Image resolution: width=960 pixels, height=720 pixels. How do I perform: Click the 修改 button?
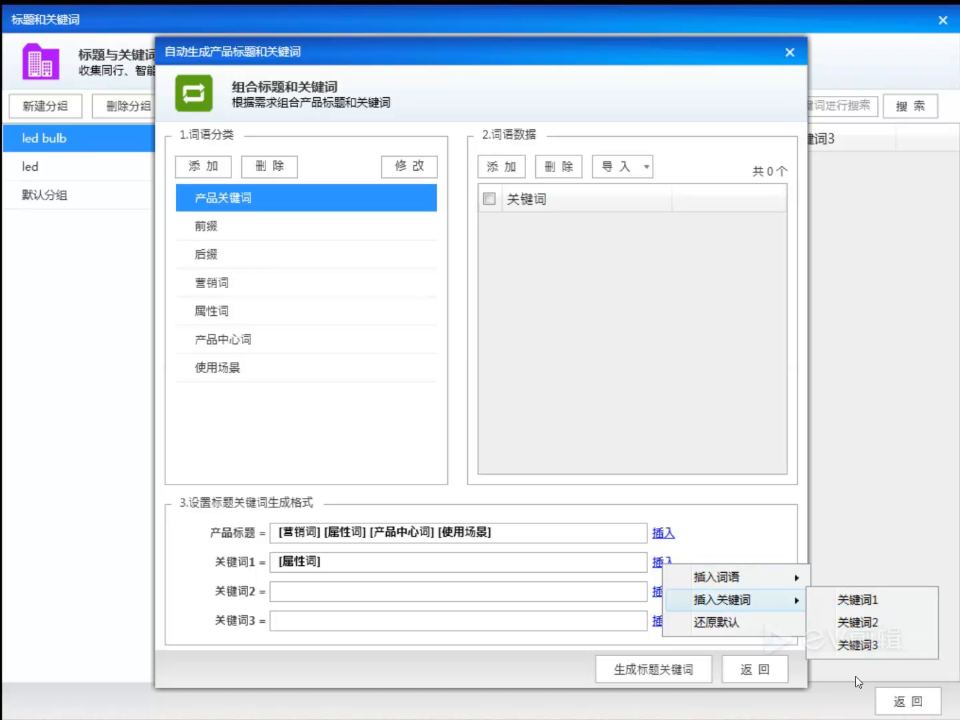click(409, 166)
